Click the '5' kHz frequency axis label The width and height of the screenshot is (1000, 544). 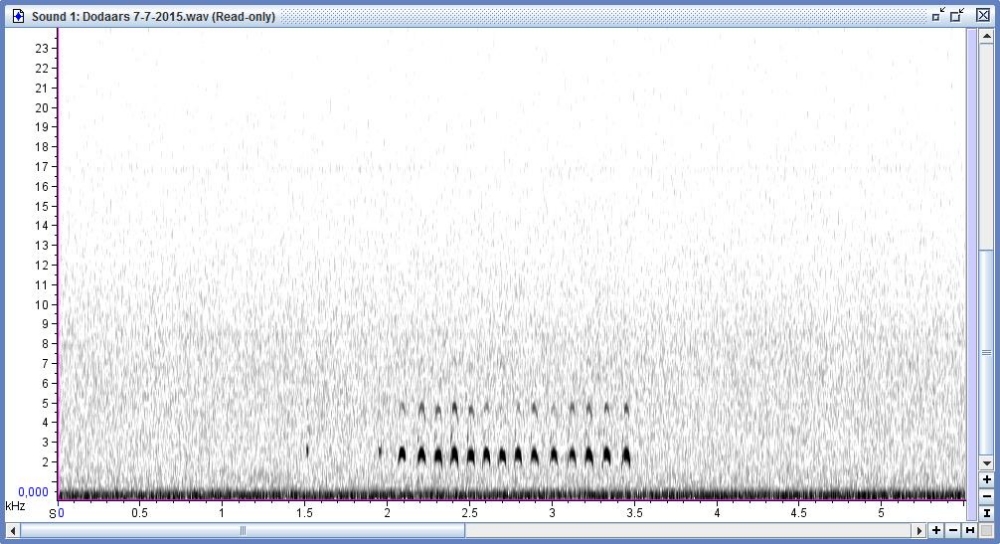point(45,403)
